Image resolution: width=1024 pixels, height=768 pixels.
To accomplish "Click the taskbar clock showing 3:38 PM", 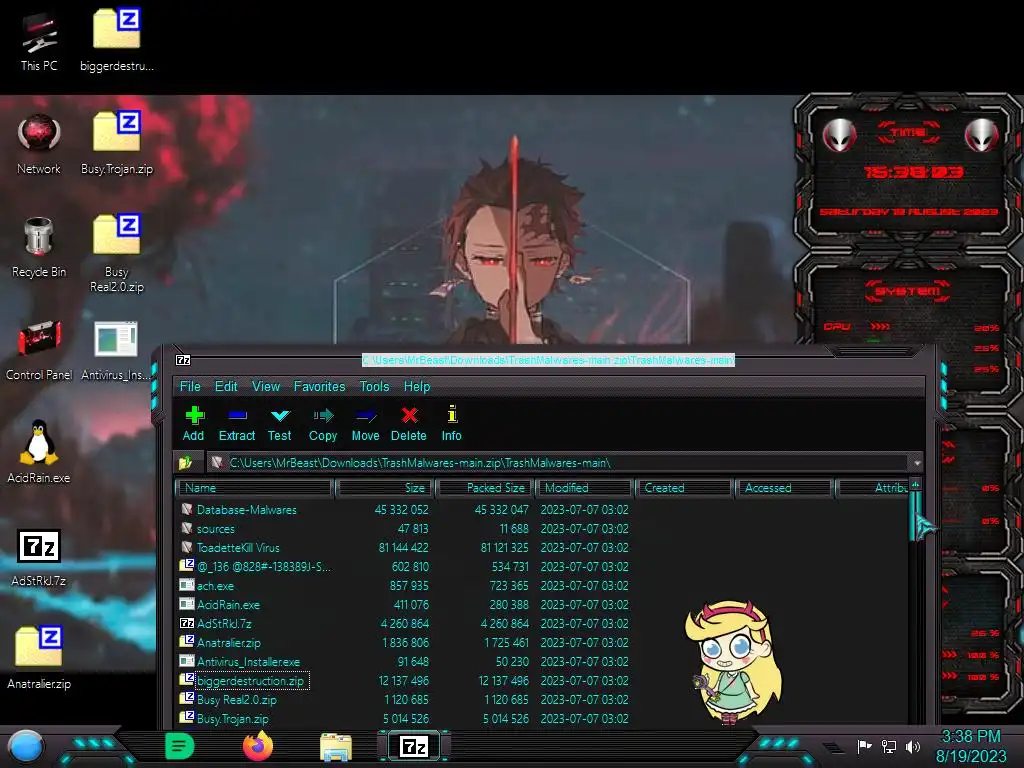I will (x=971, y=746).
